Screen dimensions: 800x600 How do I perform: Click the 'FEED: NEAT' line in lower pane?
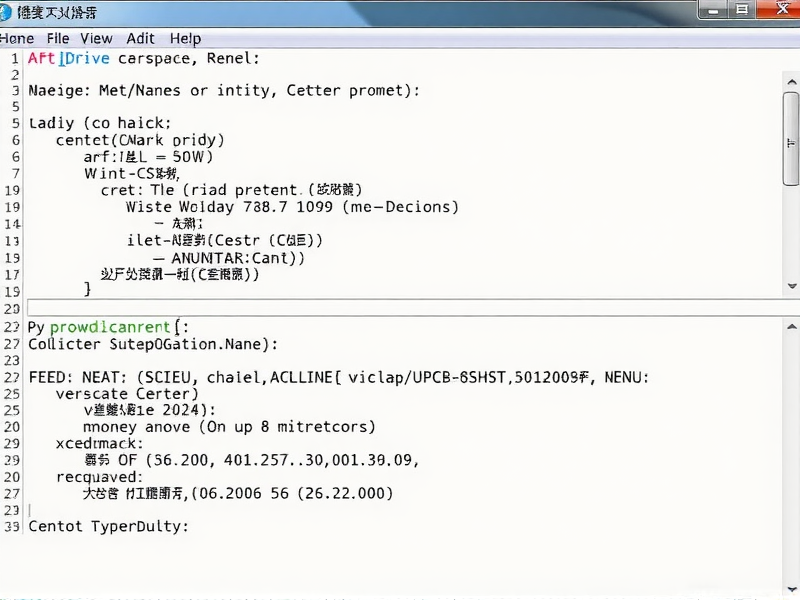click(338, 377)
